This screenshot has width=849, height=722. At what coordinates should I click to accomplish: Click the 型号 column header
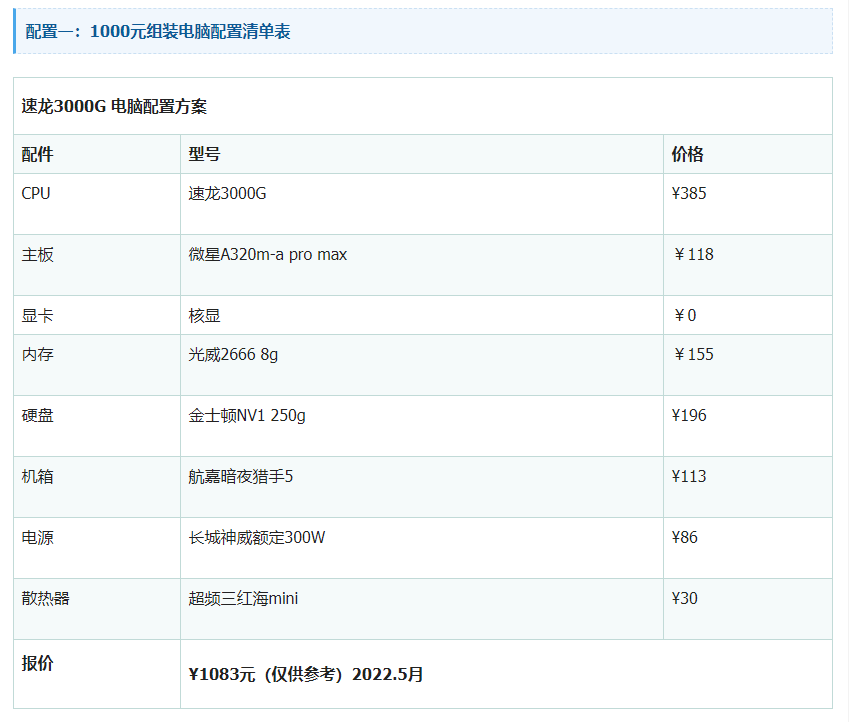tap(204, 154)
